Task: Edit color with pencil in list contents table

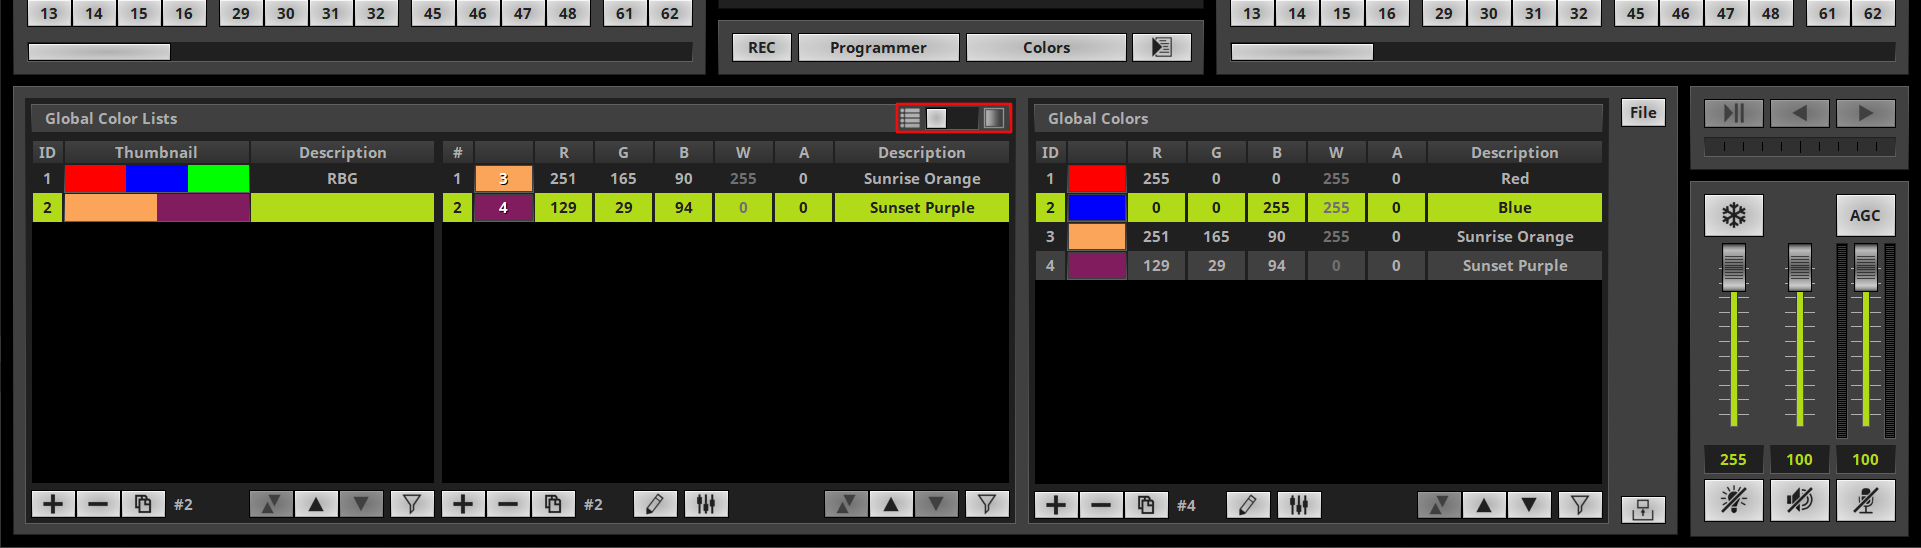Action: 655,504
